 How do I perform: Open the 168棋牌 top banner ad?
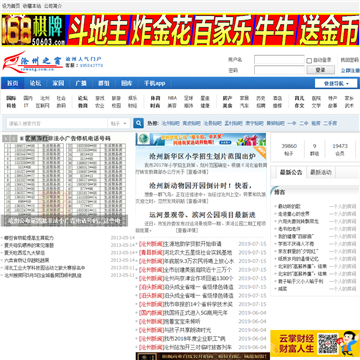[180, 30]
